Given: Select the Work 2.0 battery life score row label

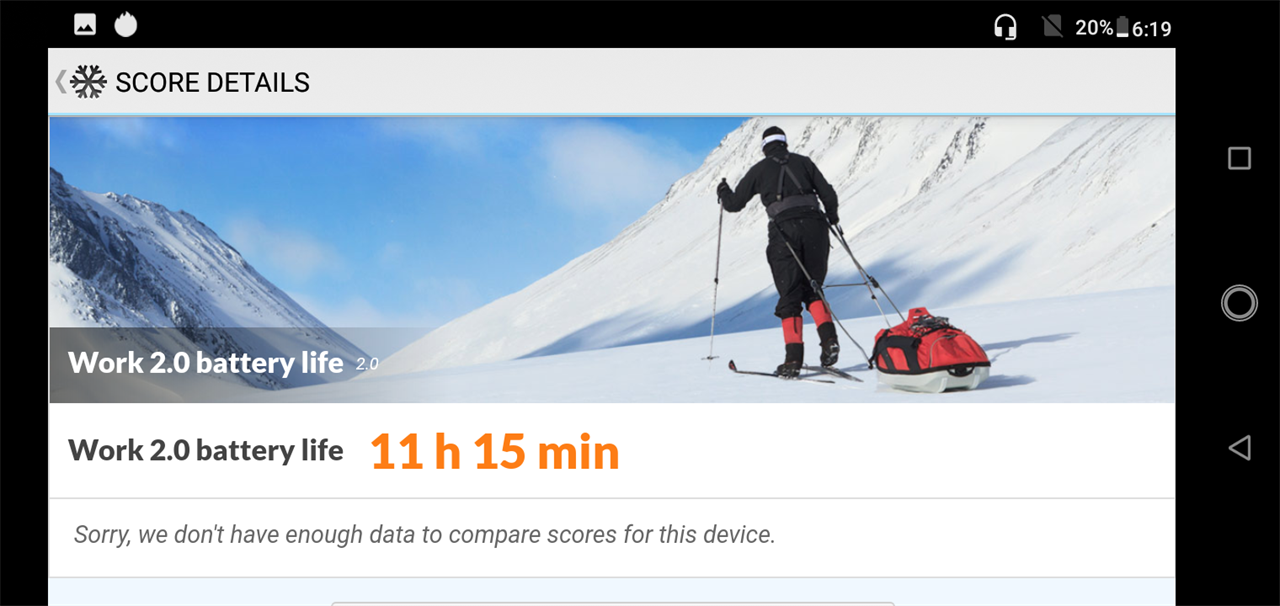Looking at the screenshot, I should [205, 451].
